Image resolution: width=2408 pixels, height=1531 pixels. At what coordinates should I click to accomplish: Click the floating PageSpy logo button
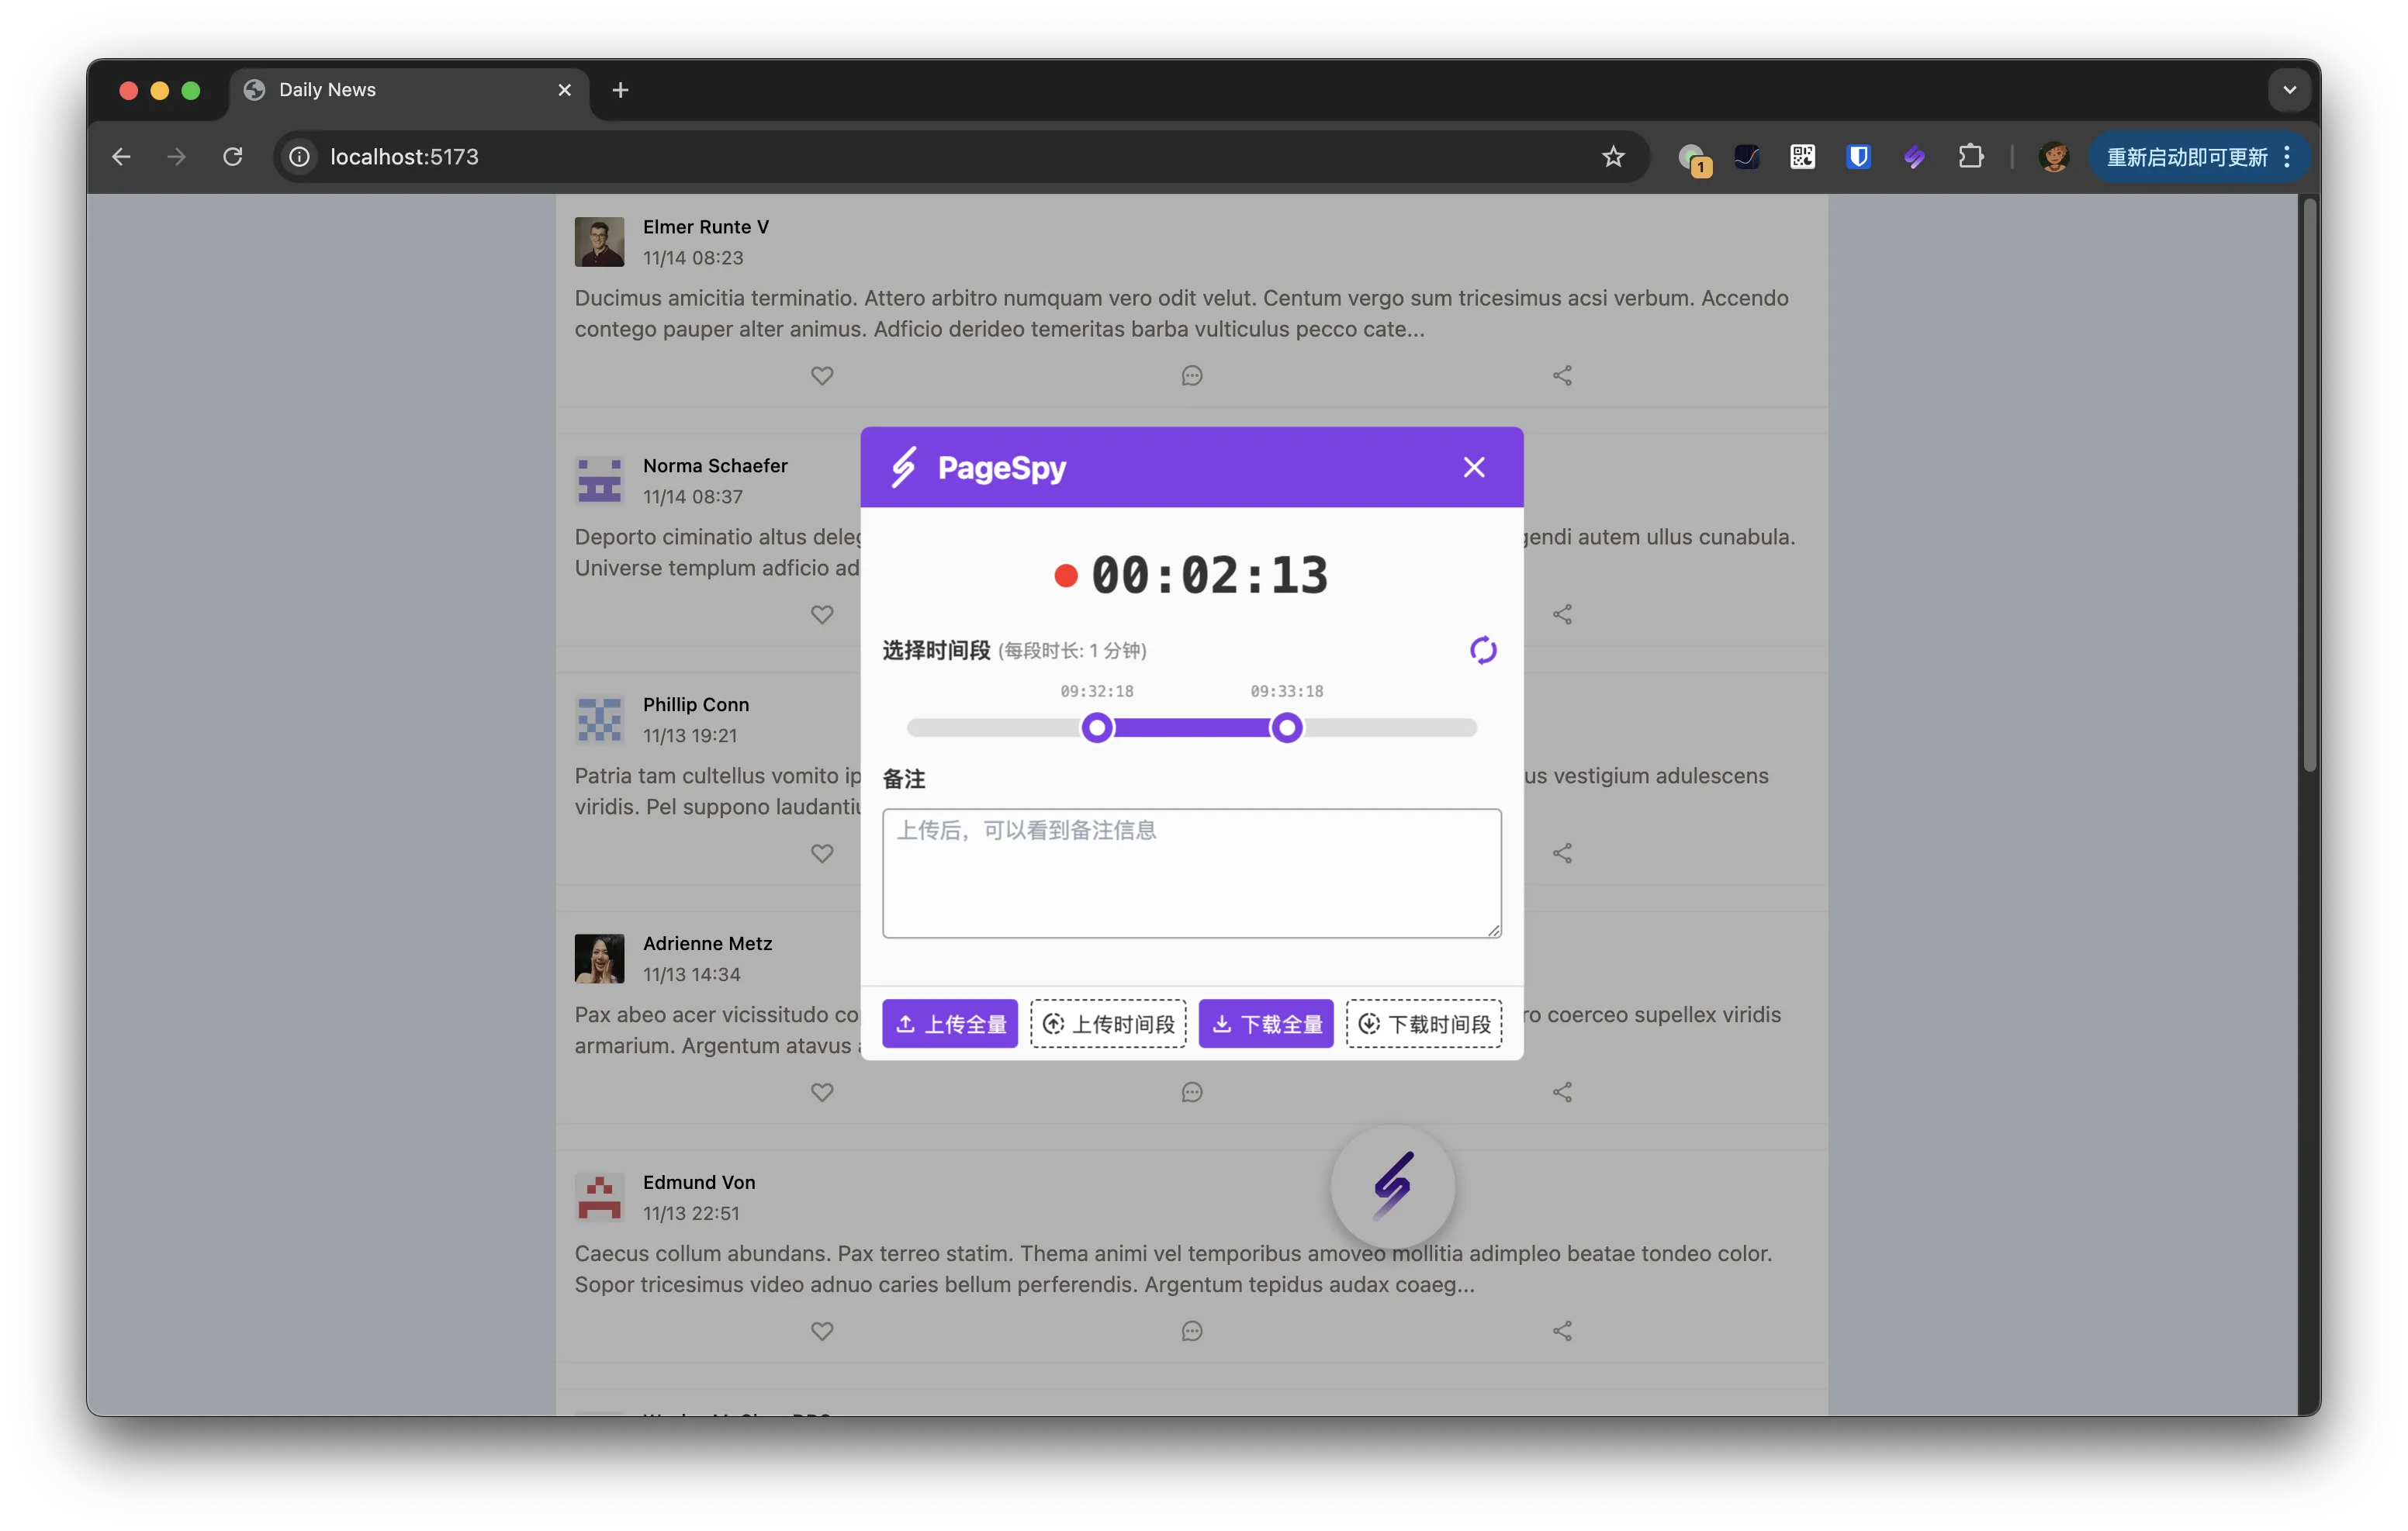coord(1392,1186)
